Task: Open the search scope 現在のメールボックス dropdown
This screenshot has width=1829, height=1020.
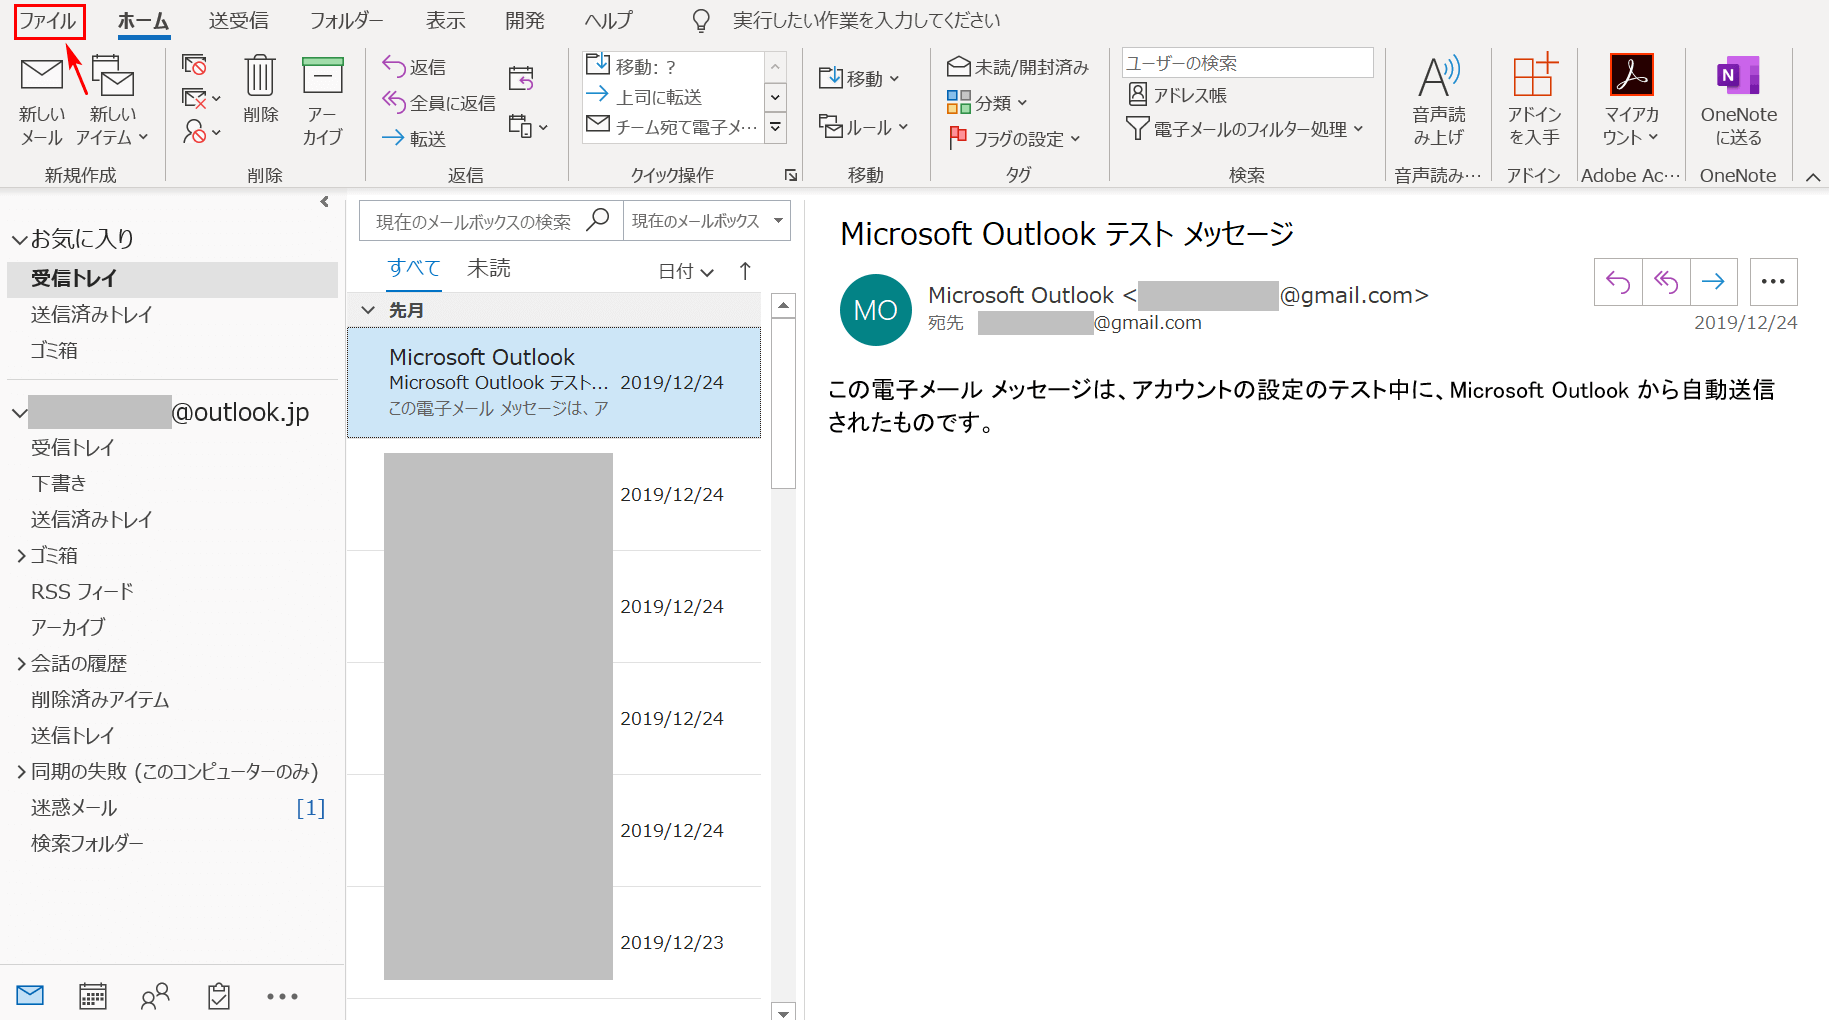Action: (x=706, y=221)
